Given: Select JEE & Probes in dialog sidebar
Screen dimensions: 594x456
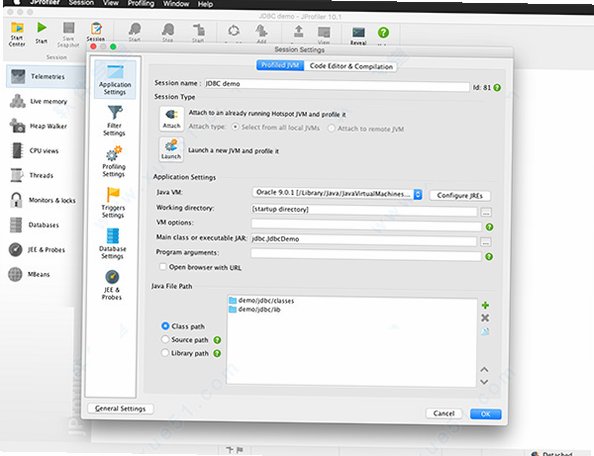Looking at the screenshot, I should 112,285.
